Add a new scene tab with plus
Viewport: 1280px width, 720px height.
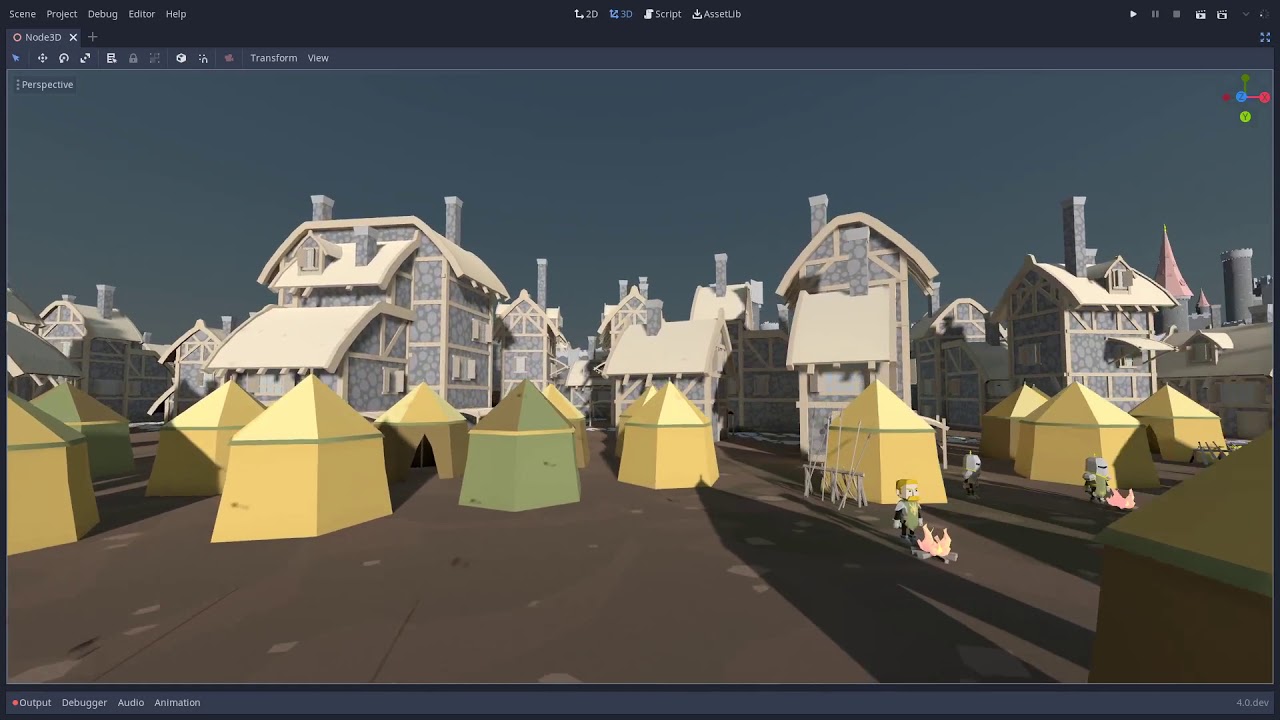[92, 37]
